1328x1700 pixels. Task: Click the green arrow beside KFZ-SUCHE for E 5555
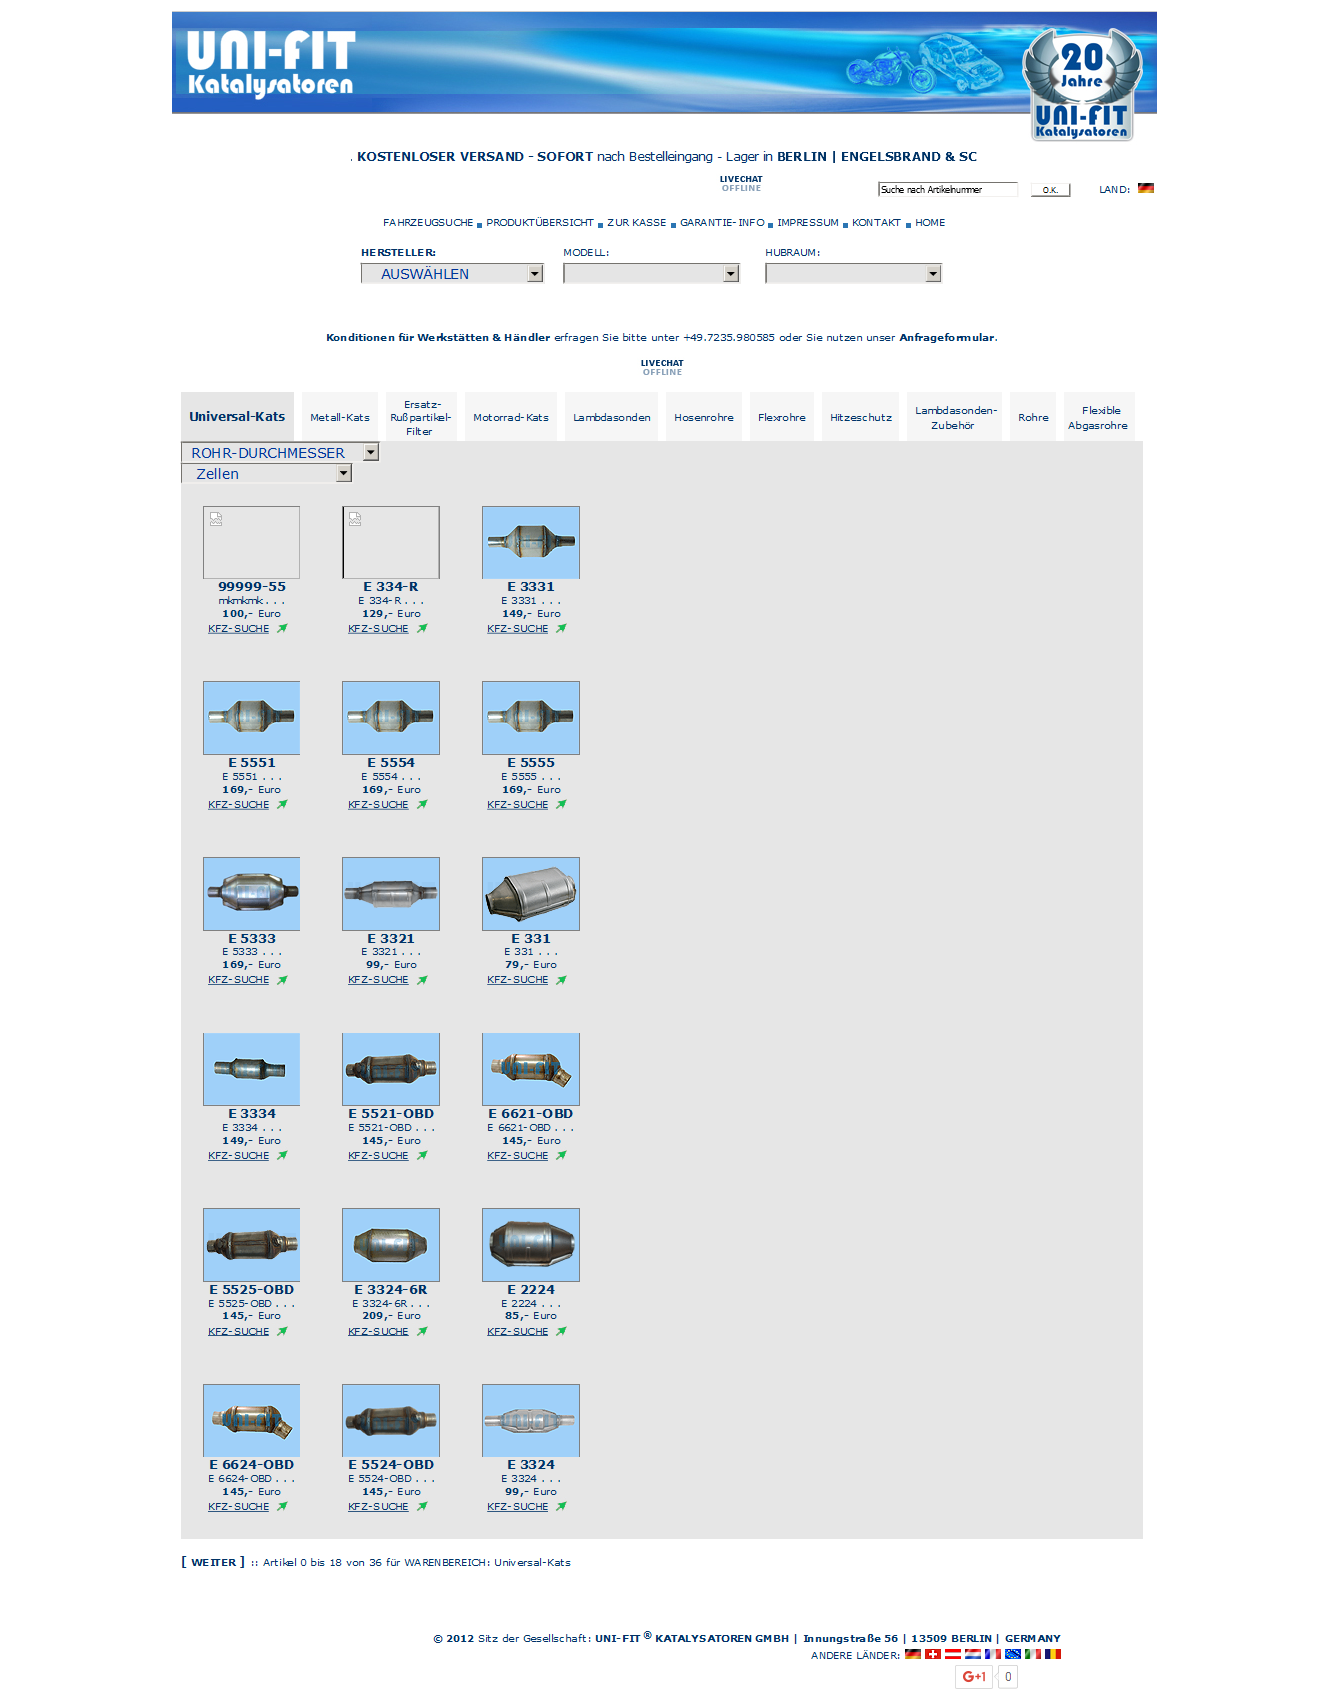tap(561, 804)
